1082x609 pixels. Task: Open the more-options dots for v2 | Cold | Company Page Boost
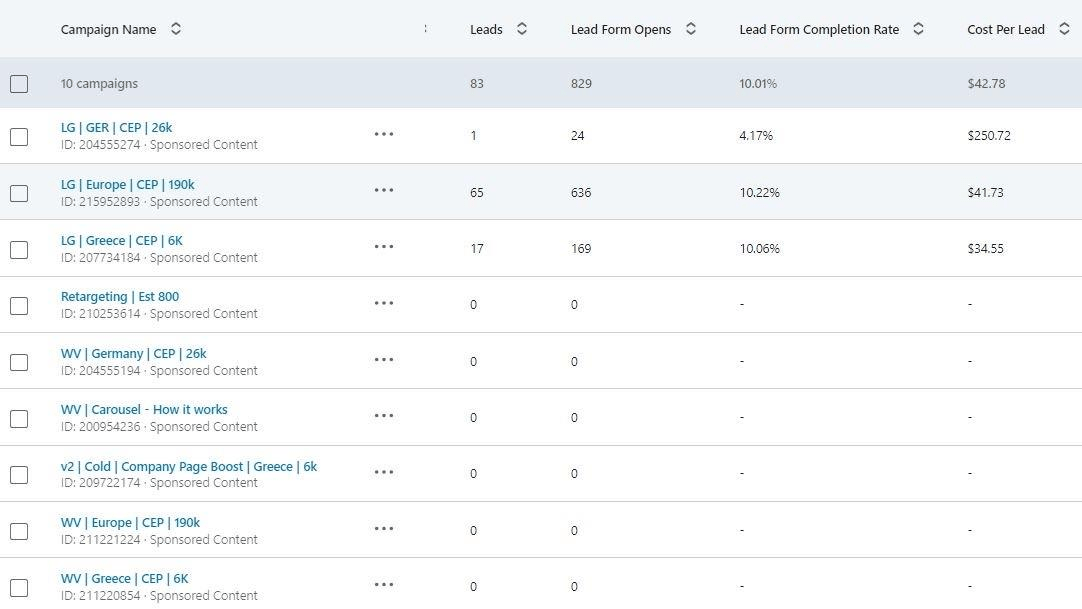tap(384, 472)
